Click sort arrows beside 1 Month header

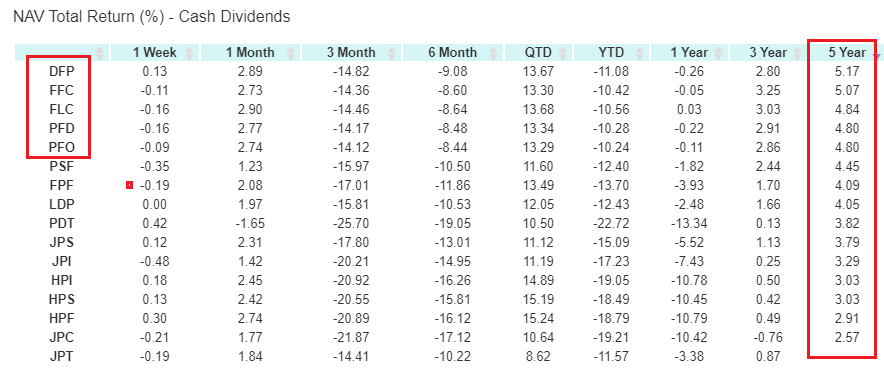(x=291, y=53)
